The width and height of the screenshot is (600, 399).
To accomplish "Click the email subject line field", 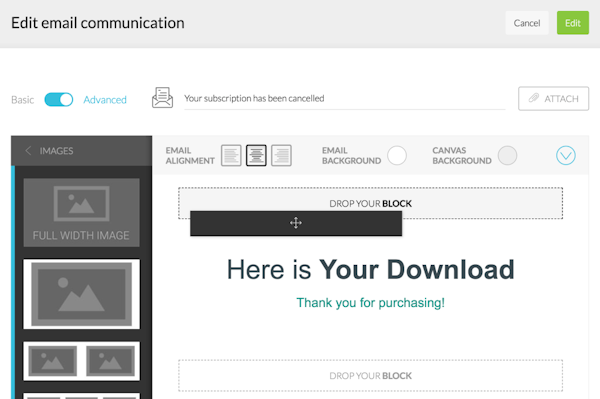I will click(344, 99).
